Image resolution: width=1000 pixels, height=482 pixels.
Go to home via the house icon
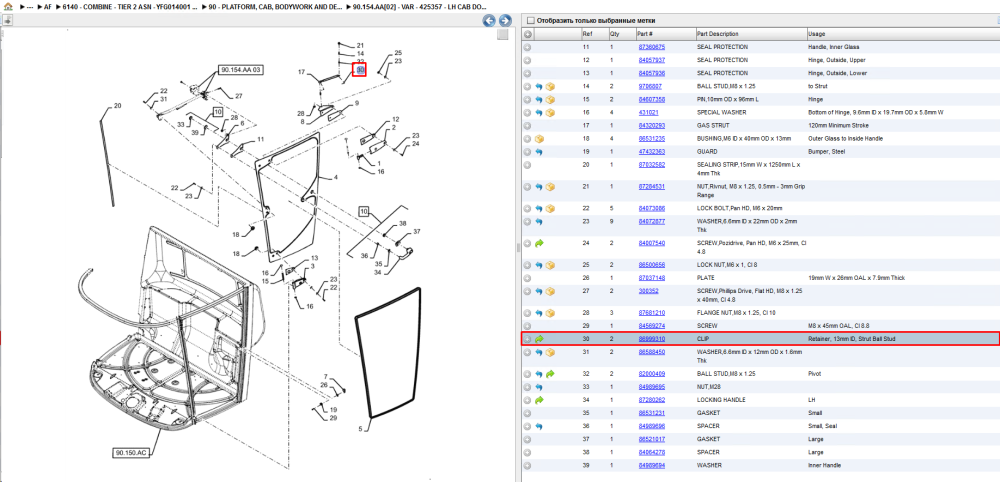pyautogui.click(x=8, y=6)
